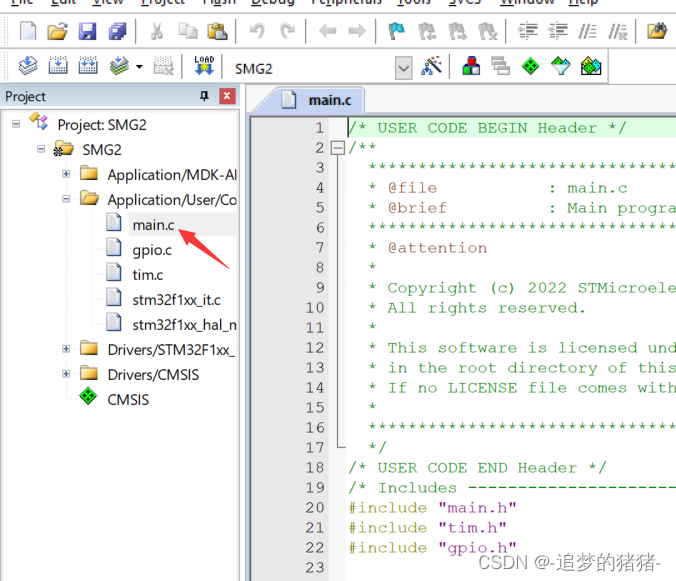Image resolution: width=676 pixels, height=581 pixels.
Task: Collapse the Application/User/Core folder
Action: pyautogui.click(x=66, y=199)
